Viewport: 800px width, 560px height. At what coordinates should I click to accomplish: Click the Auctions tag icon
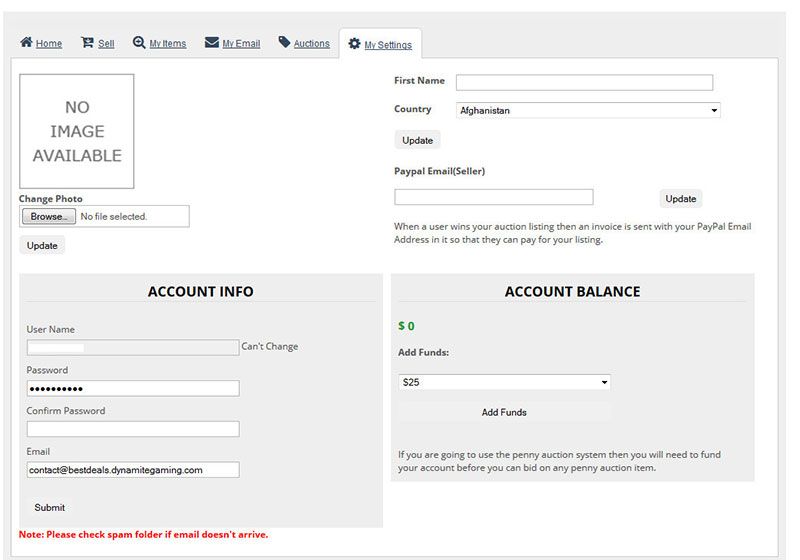pos(284,42)
